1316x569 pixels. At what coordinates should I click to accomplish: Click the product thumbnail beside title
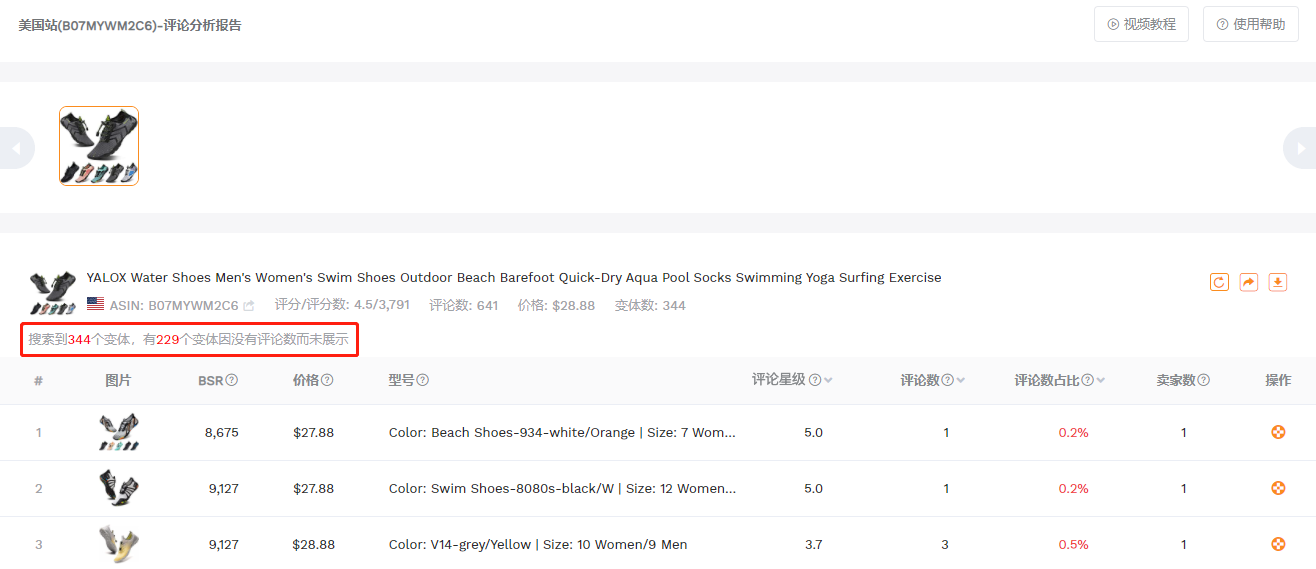[53, 293]
